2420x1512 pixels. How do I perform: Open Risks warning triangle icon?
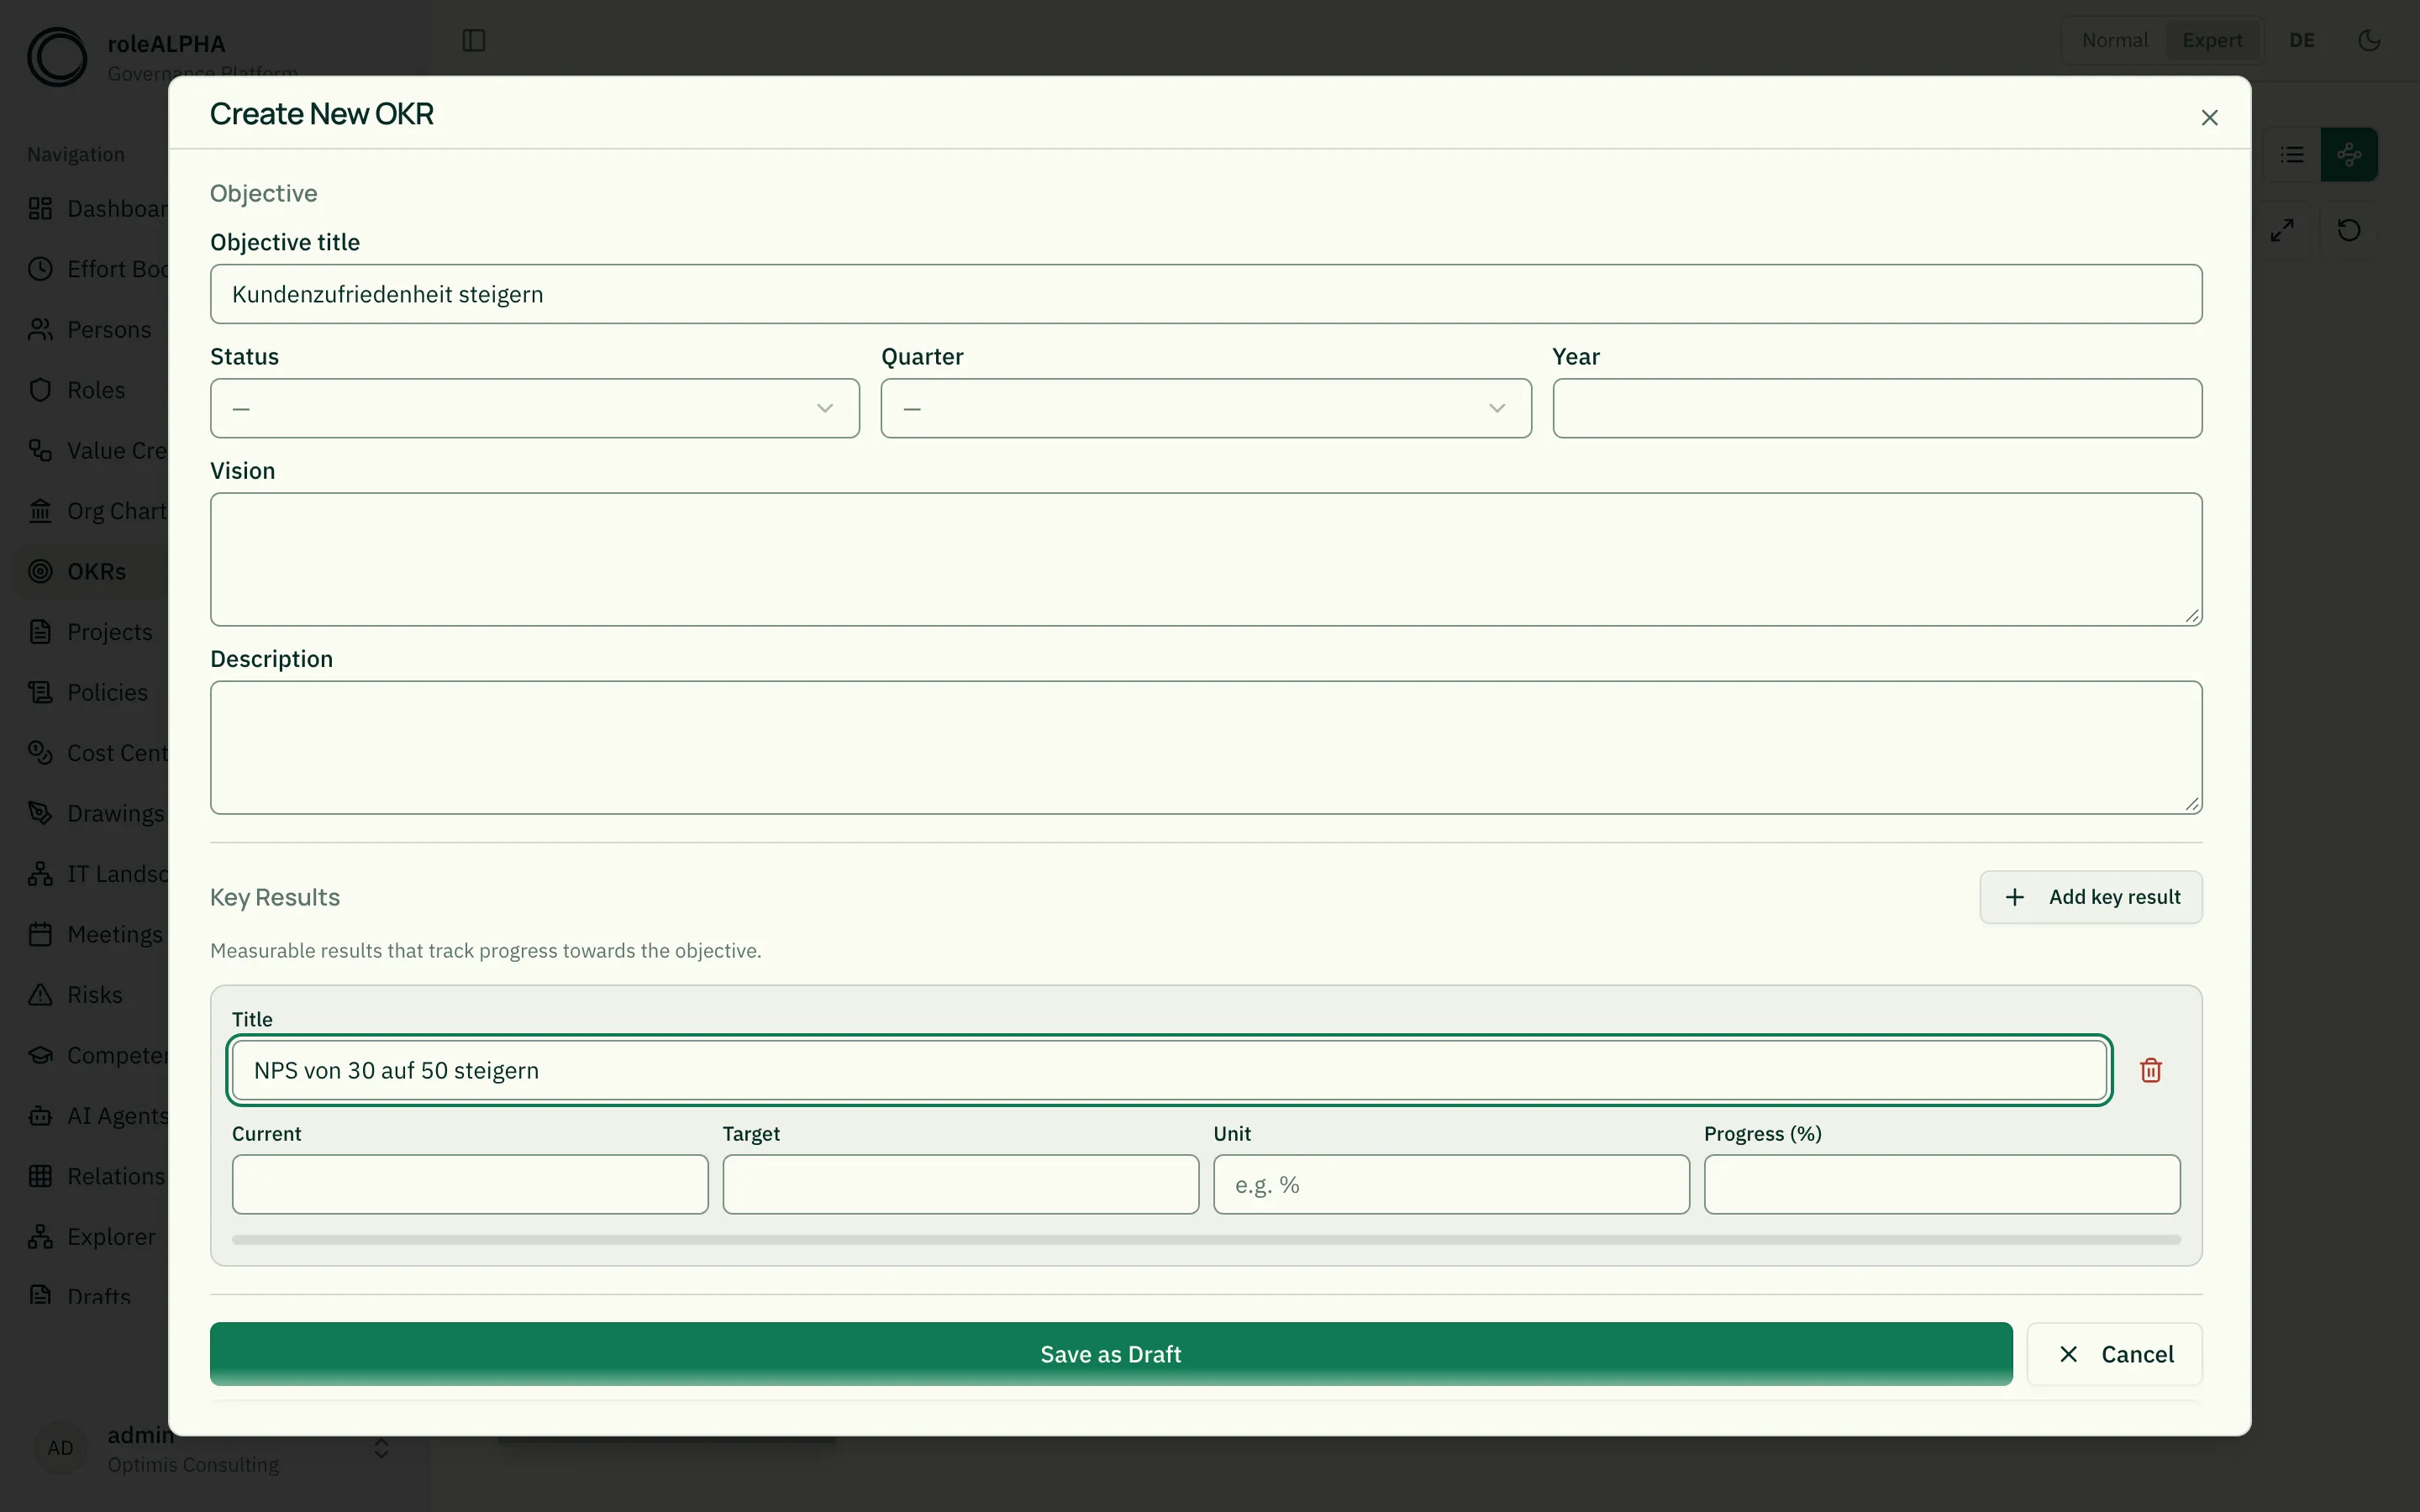click(x=40, y=995)
